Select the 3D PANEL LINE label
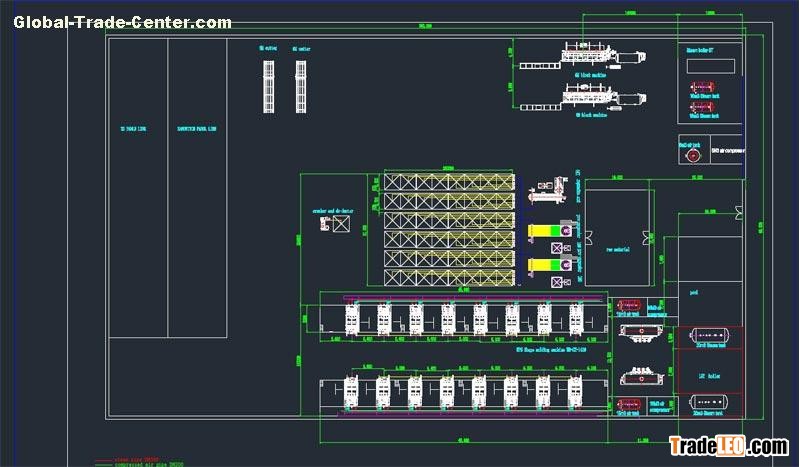Screen dimensions: 799x467 tap(133, 129)
